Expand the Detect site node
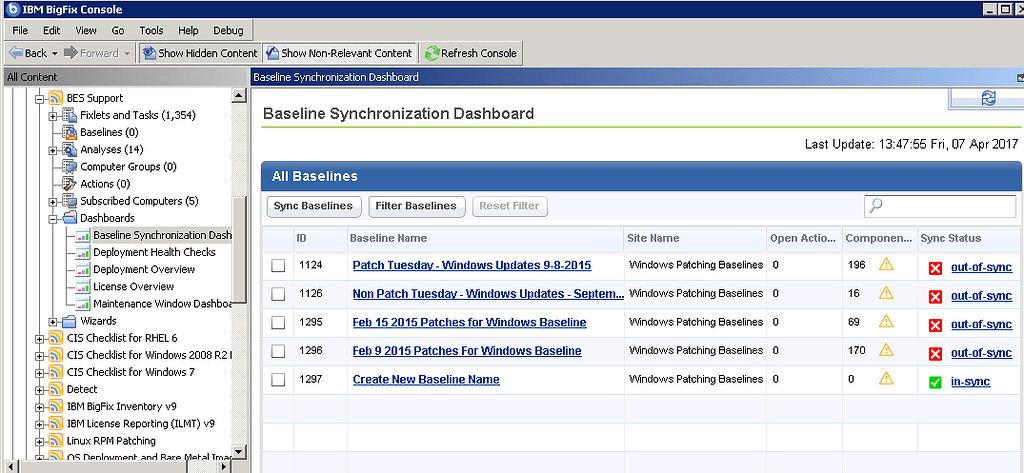1024x473 pixels. (x=40, y=390)
